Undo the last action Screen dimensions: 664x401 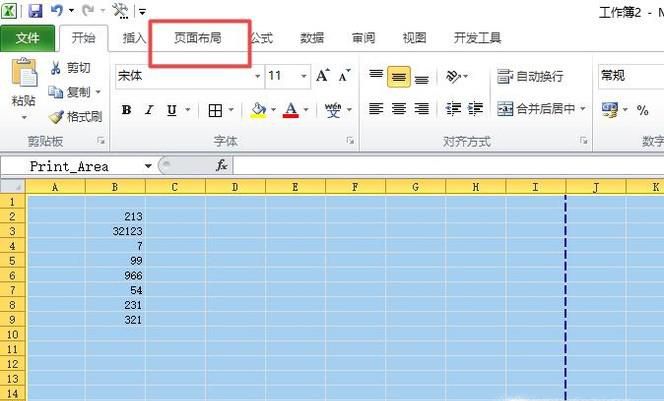pos(56,10)
